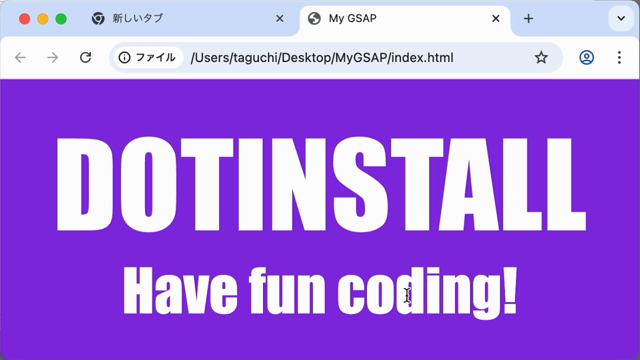Screen dimensions: 640x360
Task: Click the Chrome logo favicon on first tab
Action: (x=98, y=18)
